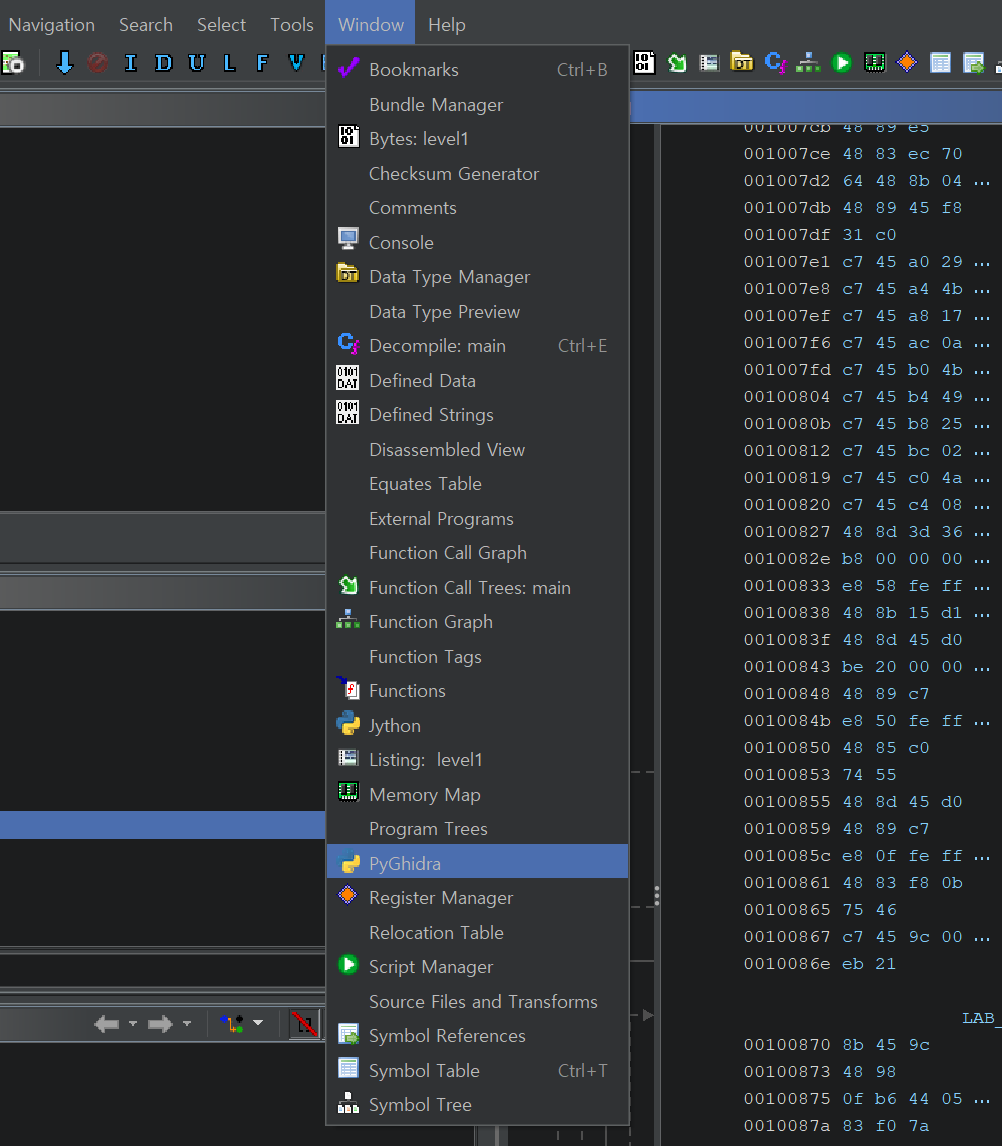Open Bytes viewer from toolbar binary icon
The width and height of the screenshot is (1002, 1146).
[644, 63]
